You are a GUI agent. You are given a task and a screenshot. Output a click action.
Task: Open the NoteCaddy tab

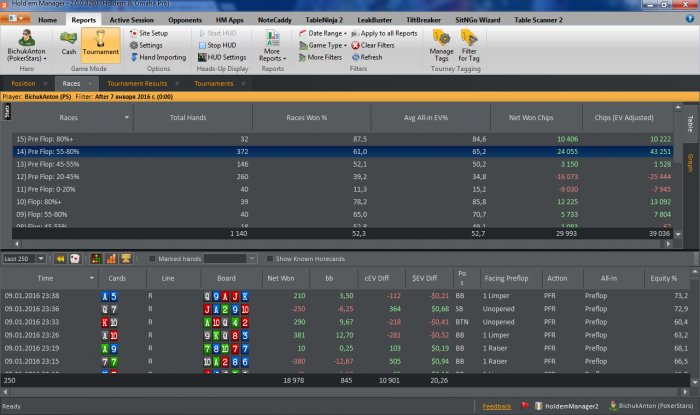[275, 20]
